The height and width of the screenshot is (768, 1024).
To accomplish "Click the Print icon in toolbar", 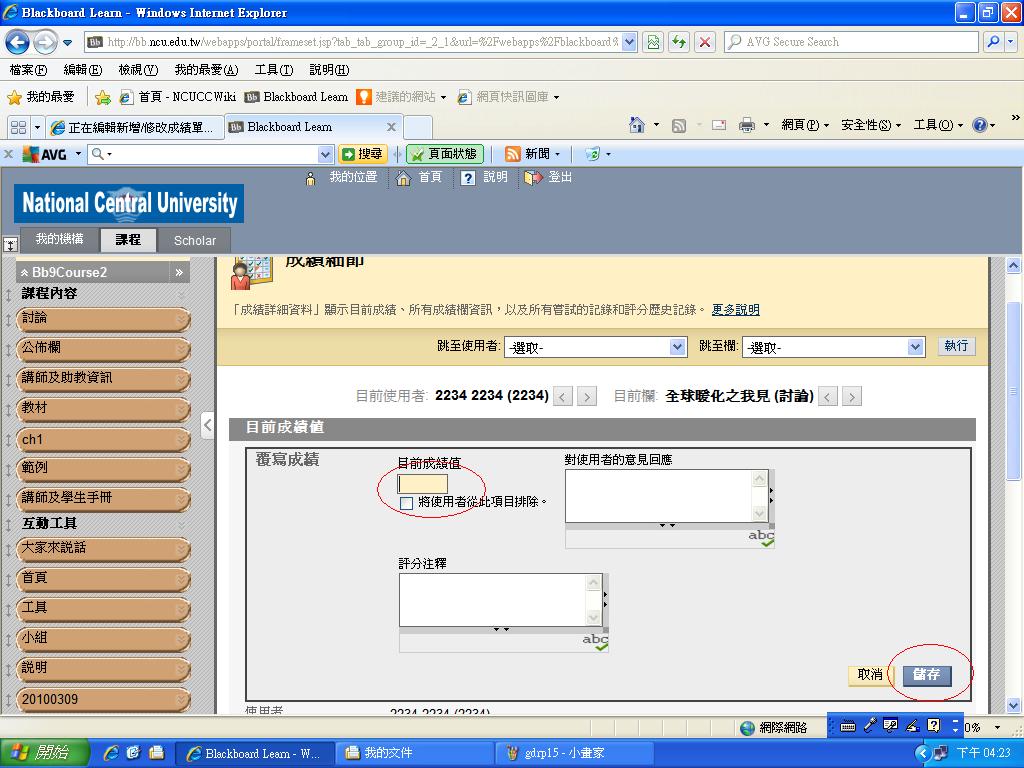I will pos(746,125).
